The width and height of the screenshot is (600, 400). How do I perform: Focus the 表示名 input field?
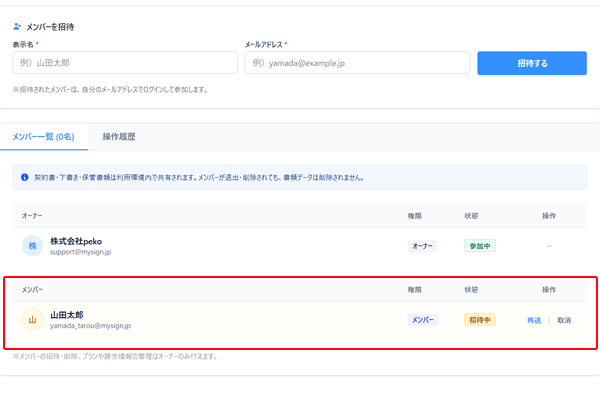125,63
